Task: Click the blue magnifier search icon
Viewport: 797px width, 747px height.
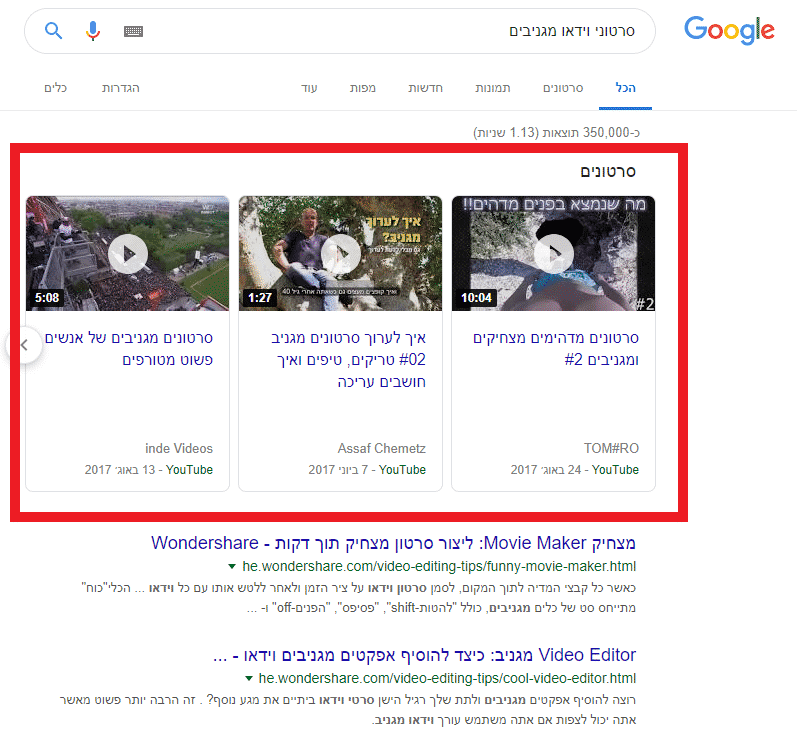Action: point(53,31)
